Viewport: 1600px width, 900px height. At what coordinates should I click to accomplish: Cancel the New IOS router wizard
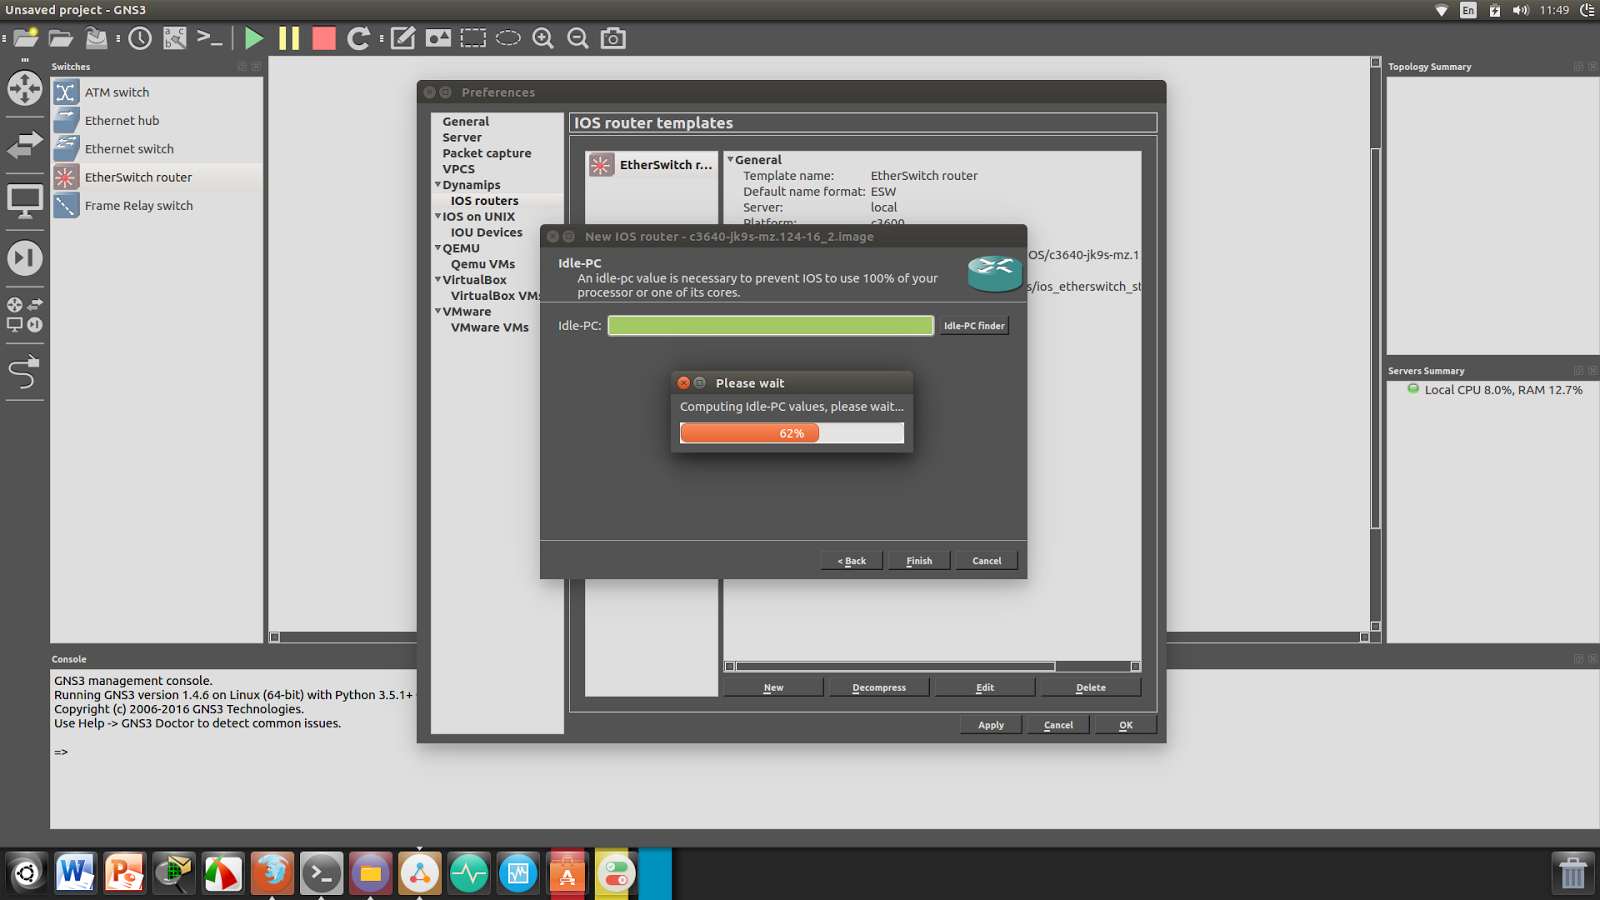click(x=987, y=561)
